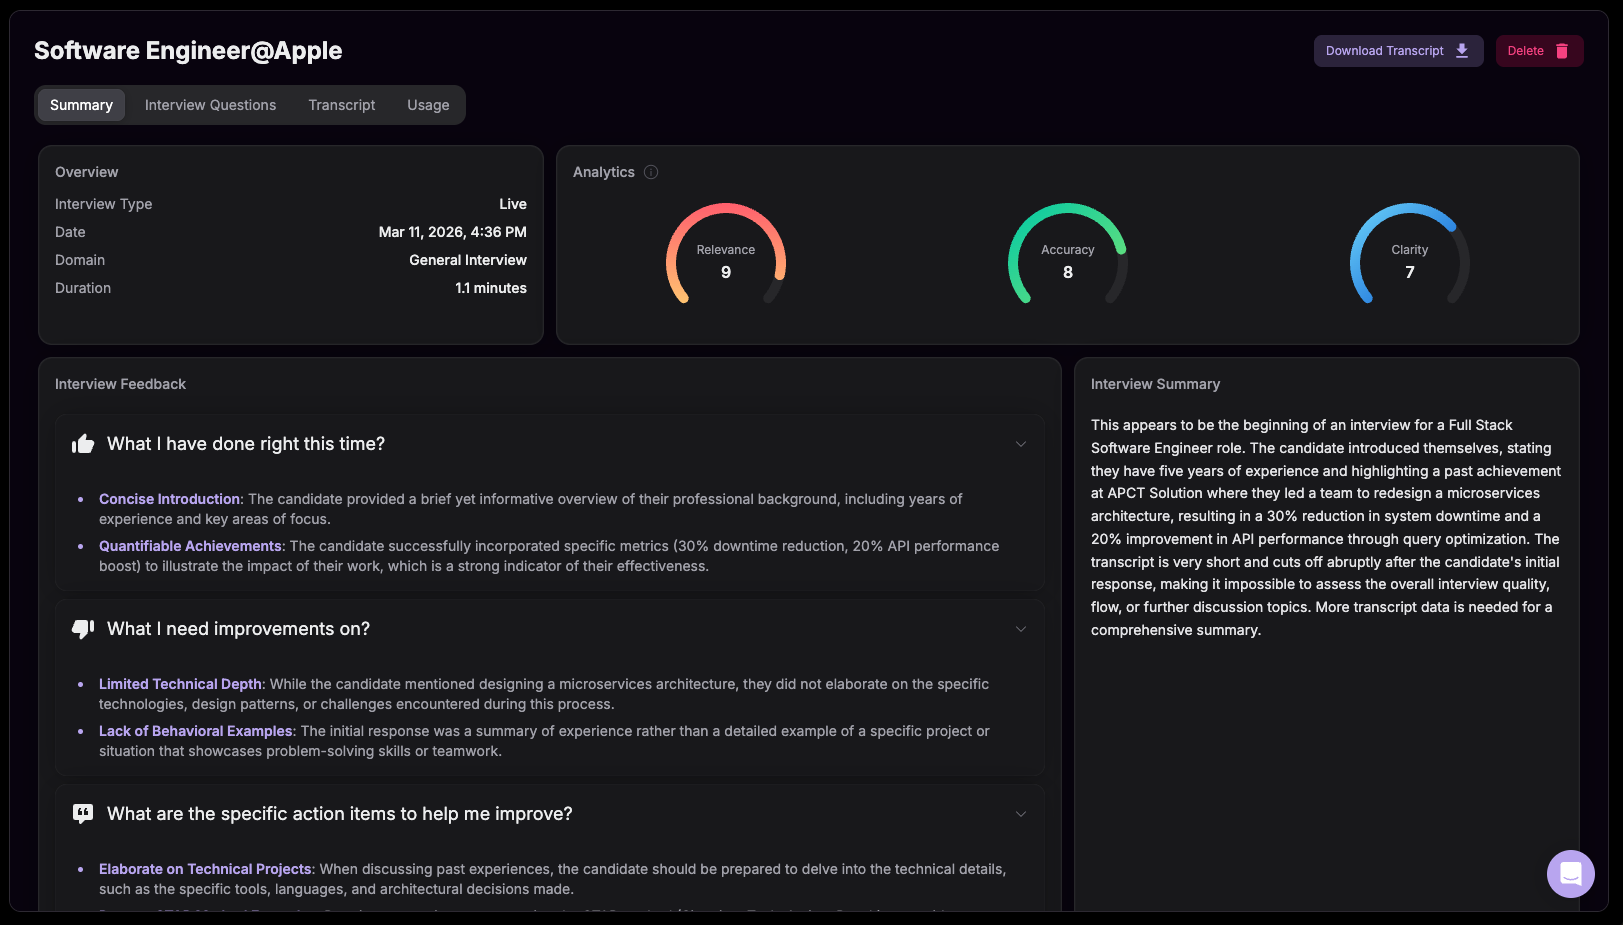Screen dimensions: 1623x925
Task: Click the 'Quantifiable Achievements' feedback label
Action: click(x=190, y=546)
